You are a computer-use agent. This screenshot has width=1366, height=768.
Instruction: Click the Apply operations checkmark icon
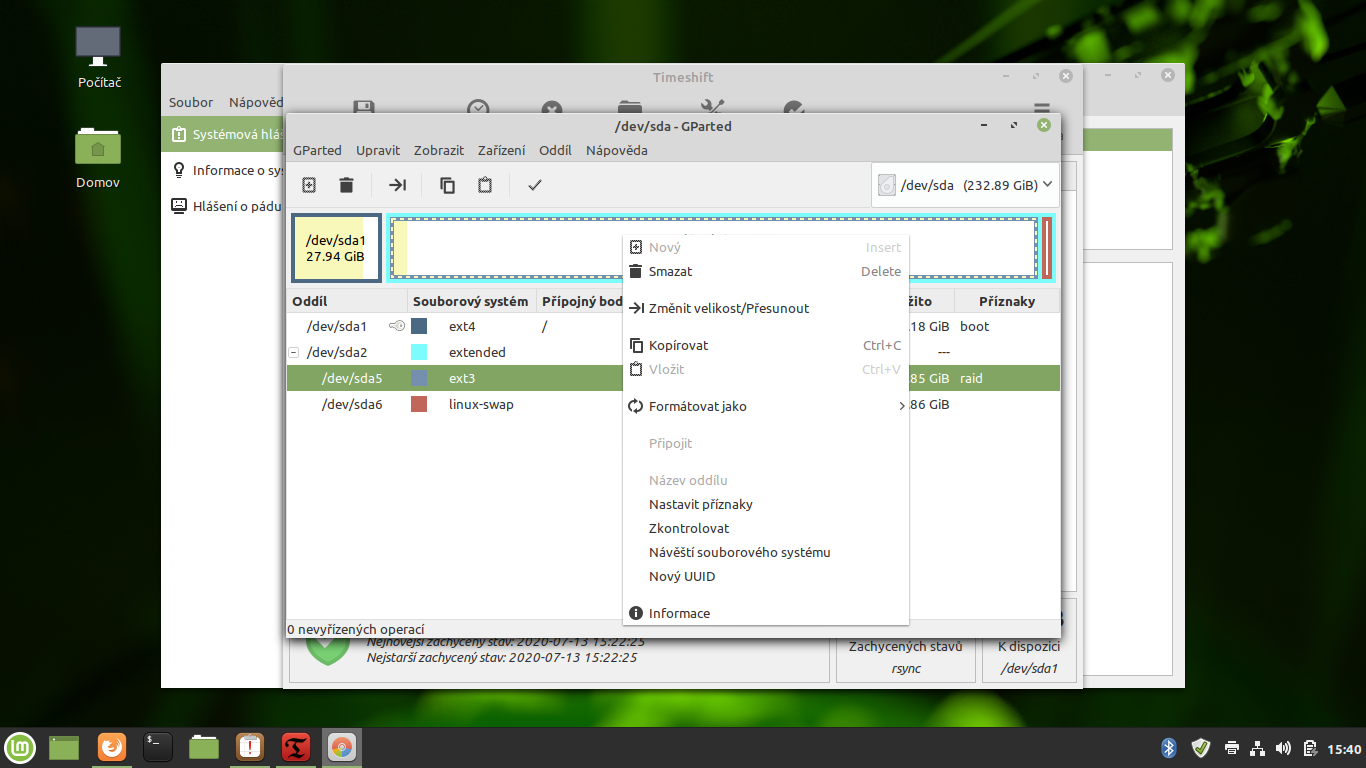[x=535, y=185]
